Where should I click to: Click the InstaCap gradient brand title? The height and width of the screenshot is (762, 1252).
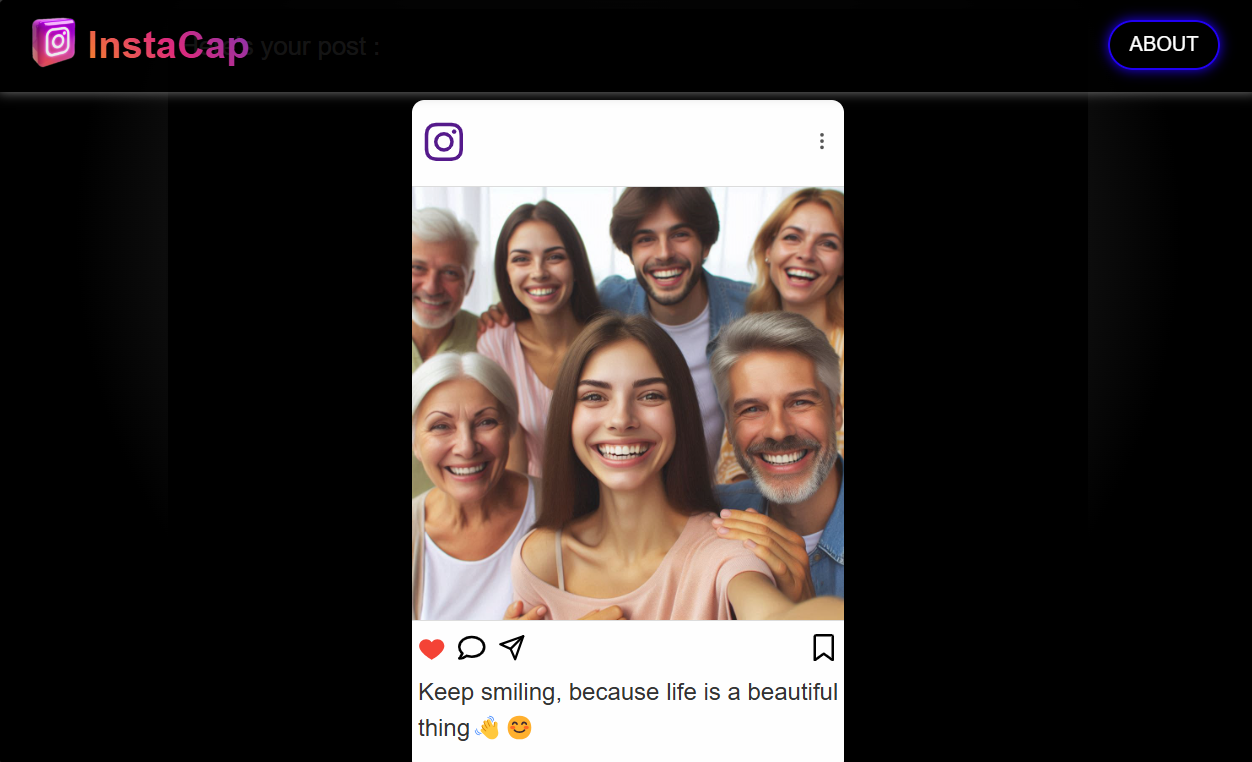click(168, 46)
